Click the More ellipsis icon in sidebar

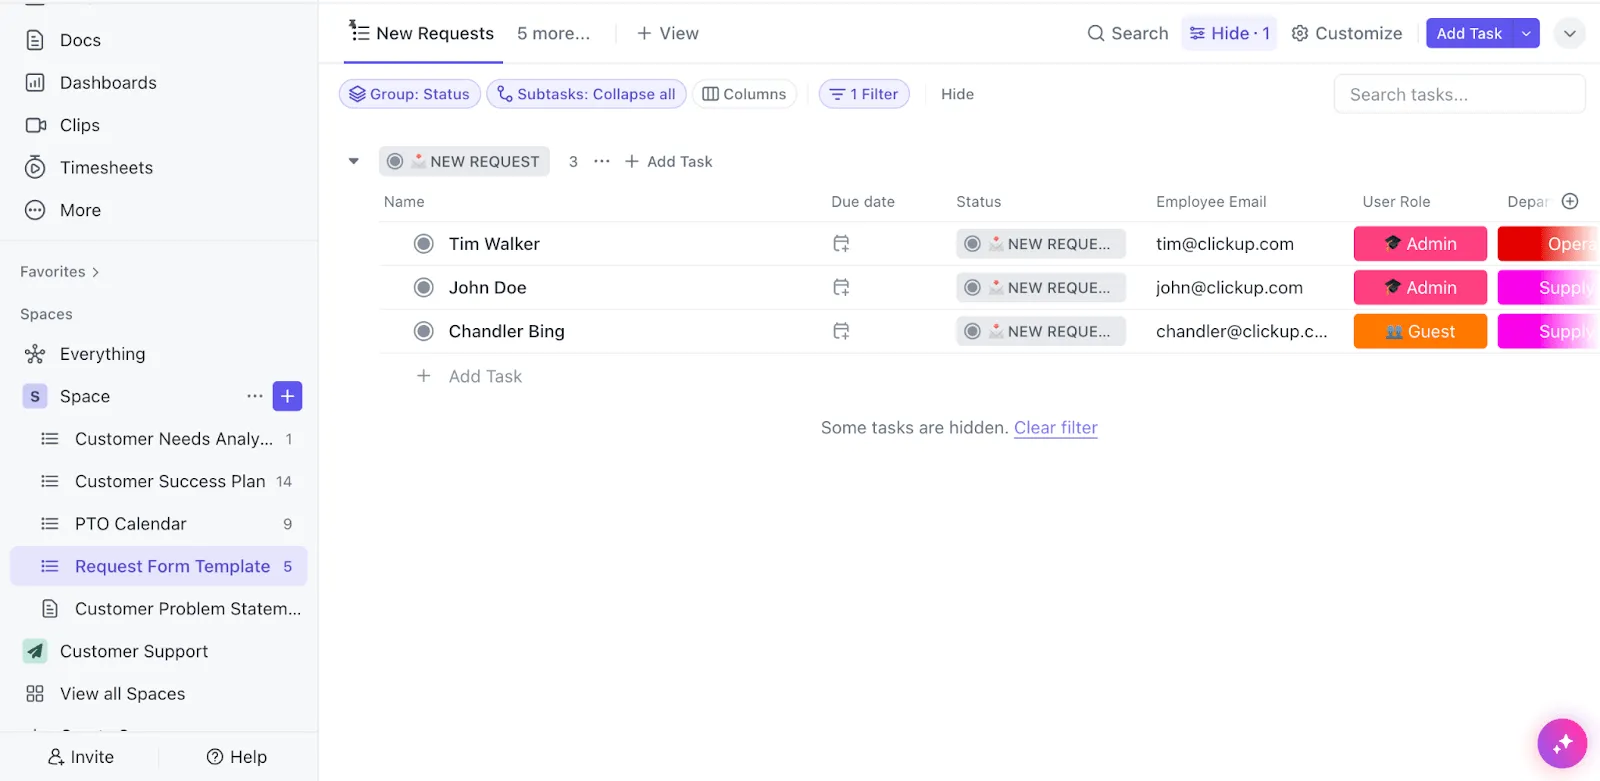click(x=35, y=210)
